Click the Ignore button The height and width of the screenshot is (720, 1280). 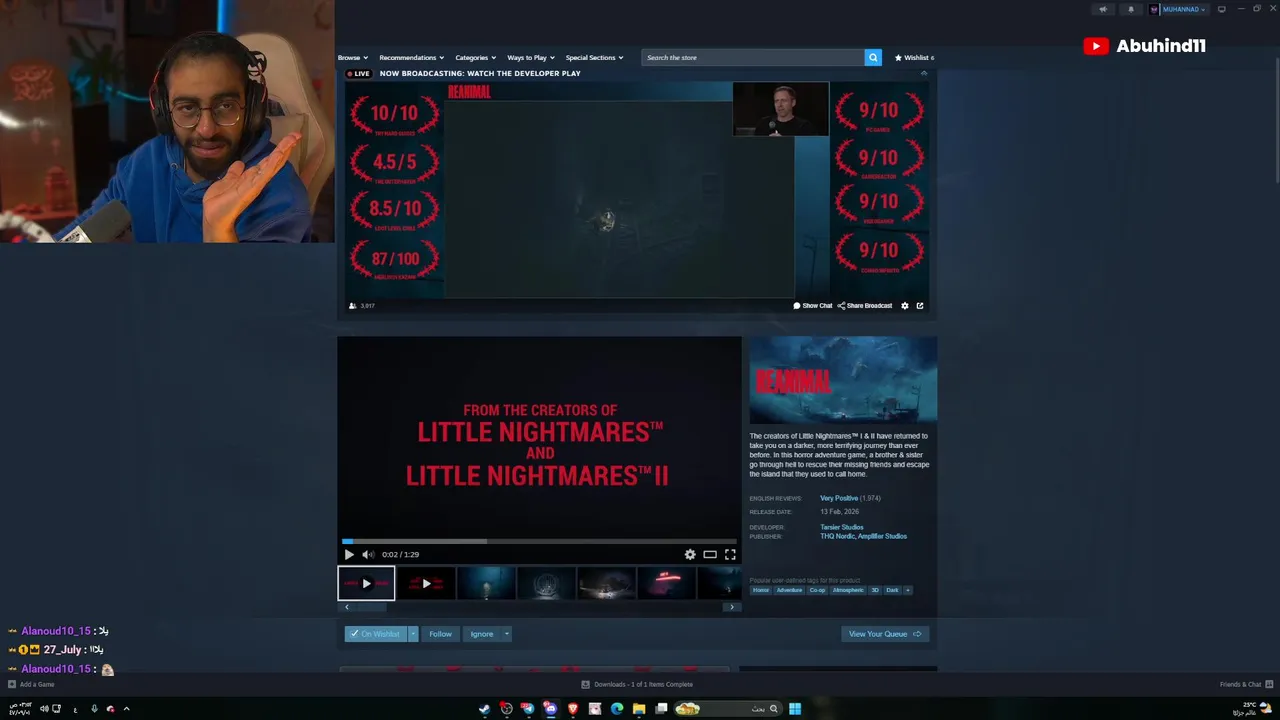tap(482, 634)
